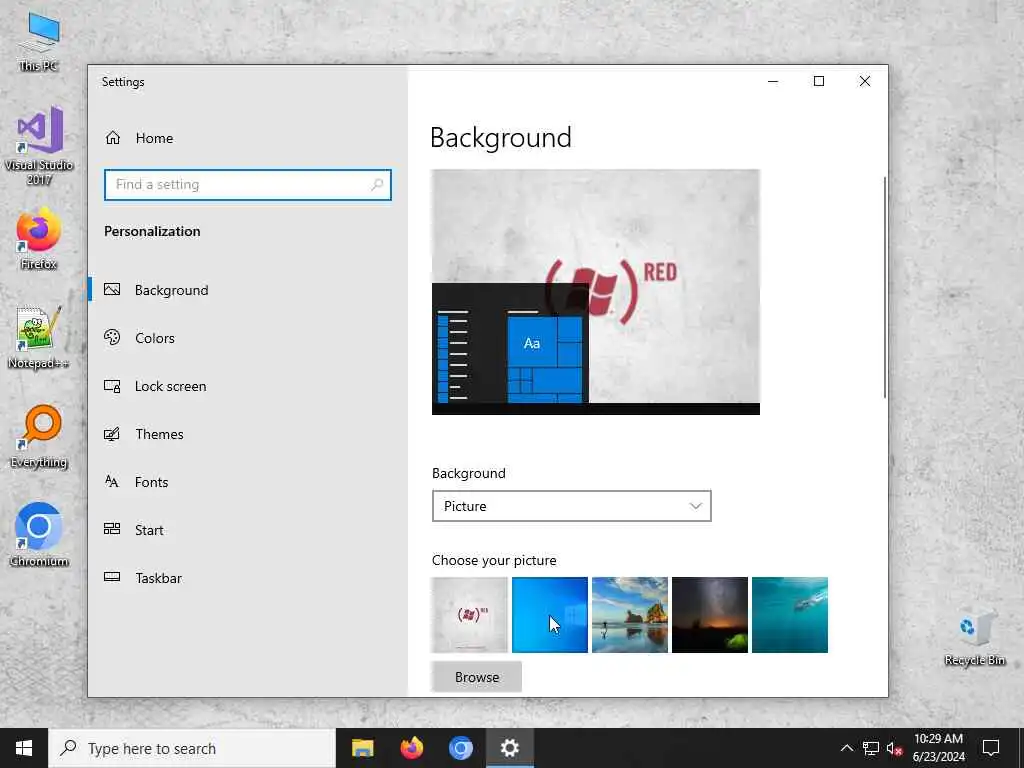Click the Background picture icon in sidebar
The height and width of the screenshot is (768, 1024).
tap(112, 289)
